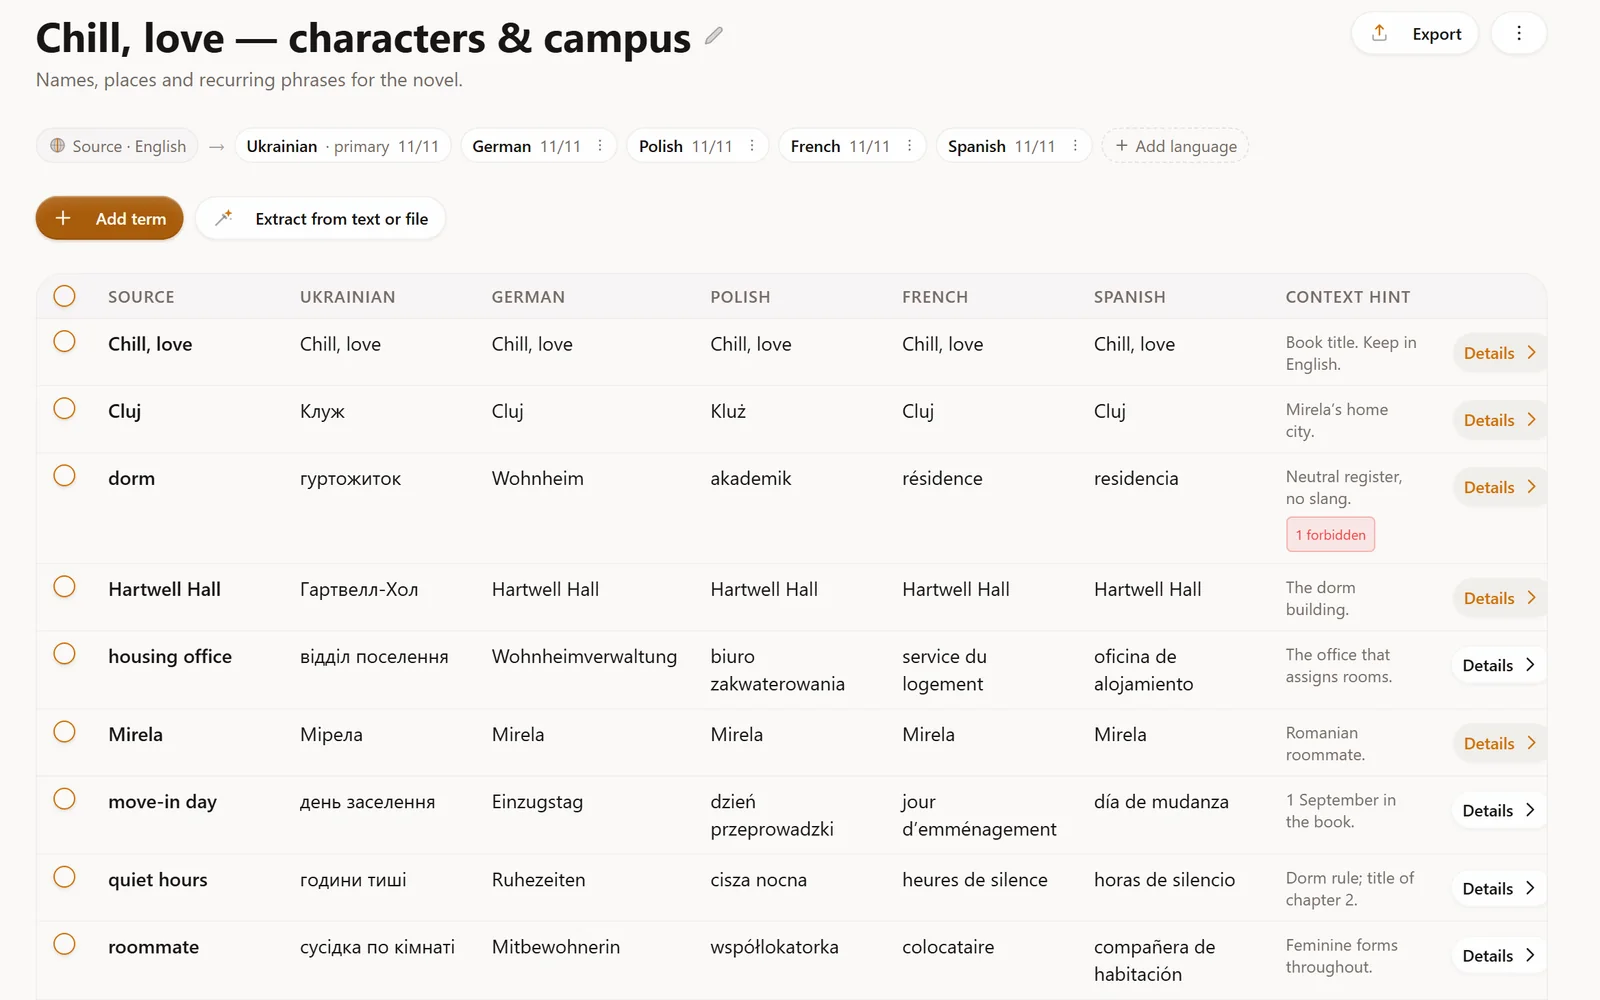Open Polish language options menu
This screenshot has width=1600, height=1000.
[x=752, y=146]
